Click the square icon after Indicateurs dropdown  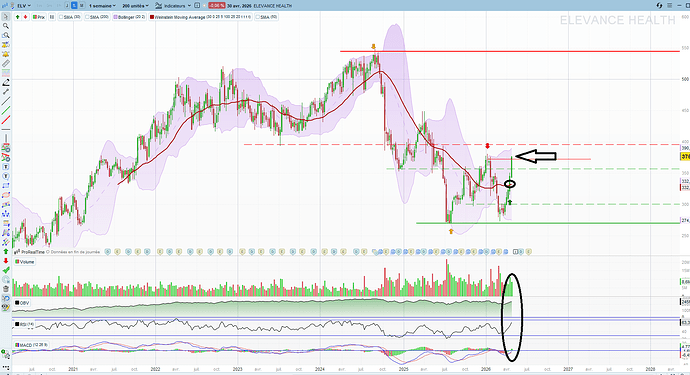(x=197, y=6)
